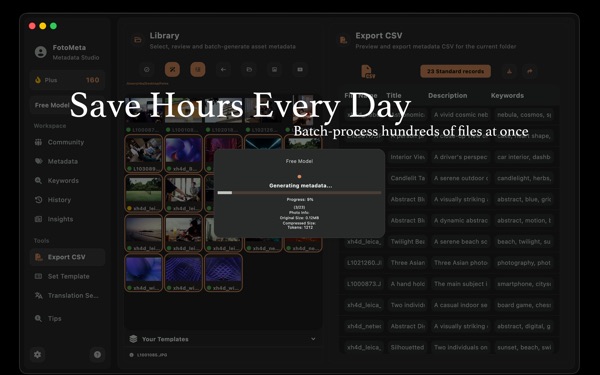Click the Description column header
The height and width of the screenshot is (375, 600).
point(447,96)
